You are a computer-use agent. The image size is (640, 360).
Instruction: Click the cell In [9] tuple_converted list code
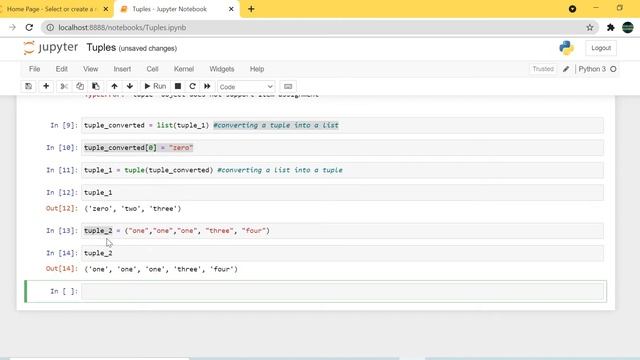(x=342, y=125)
